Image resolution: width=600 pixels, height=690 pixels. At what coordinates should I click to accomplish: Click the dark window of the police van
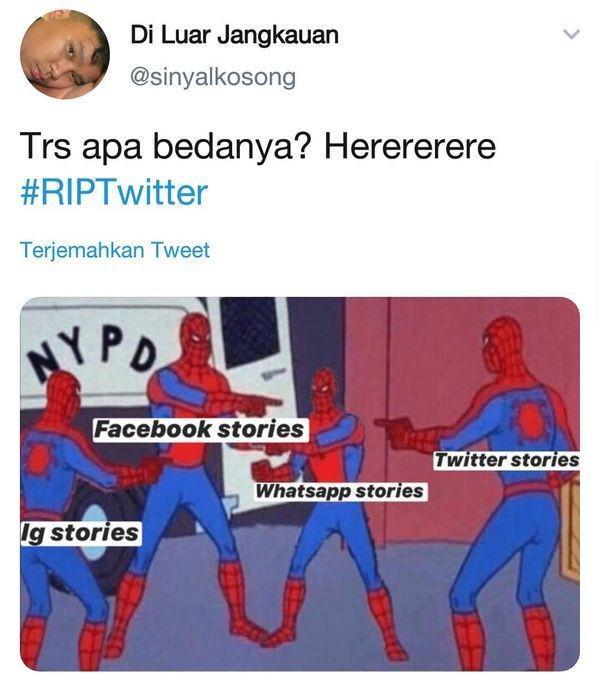(x=251, y=331)
